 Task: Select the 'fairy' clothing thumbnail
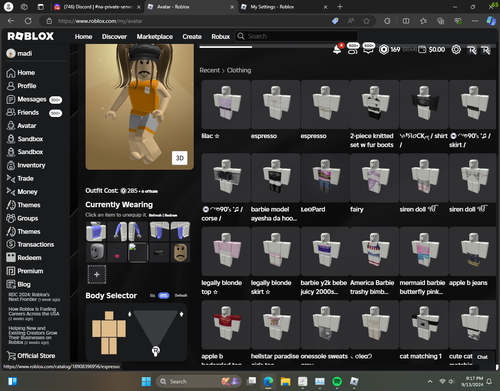click(x=375, y=178)
